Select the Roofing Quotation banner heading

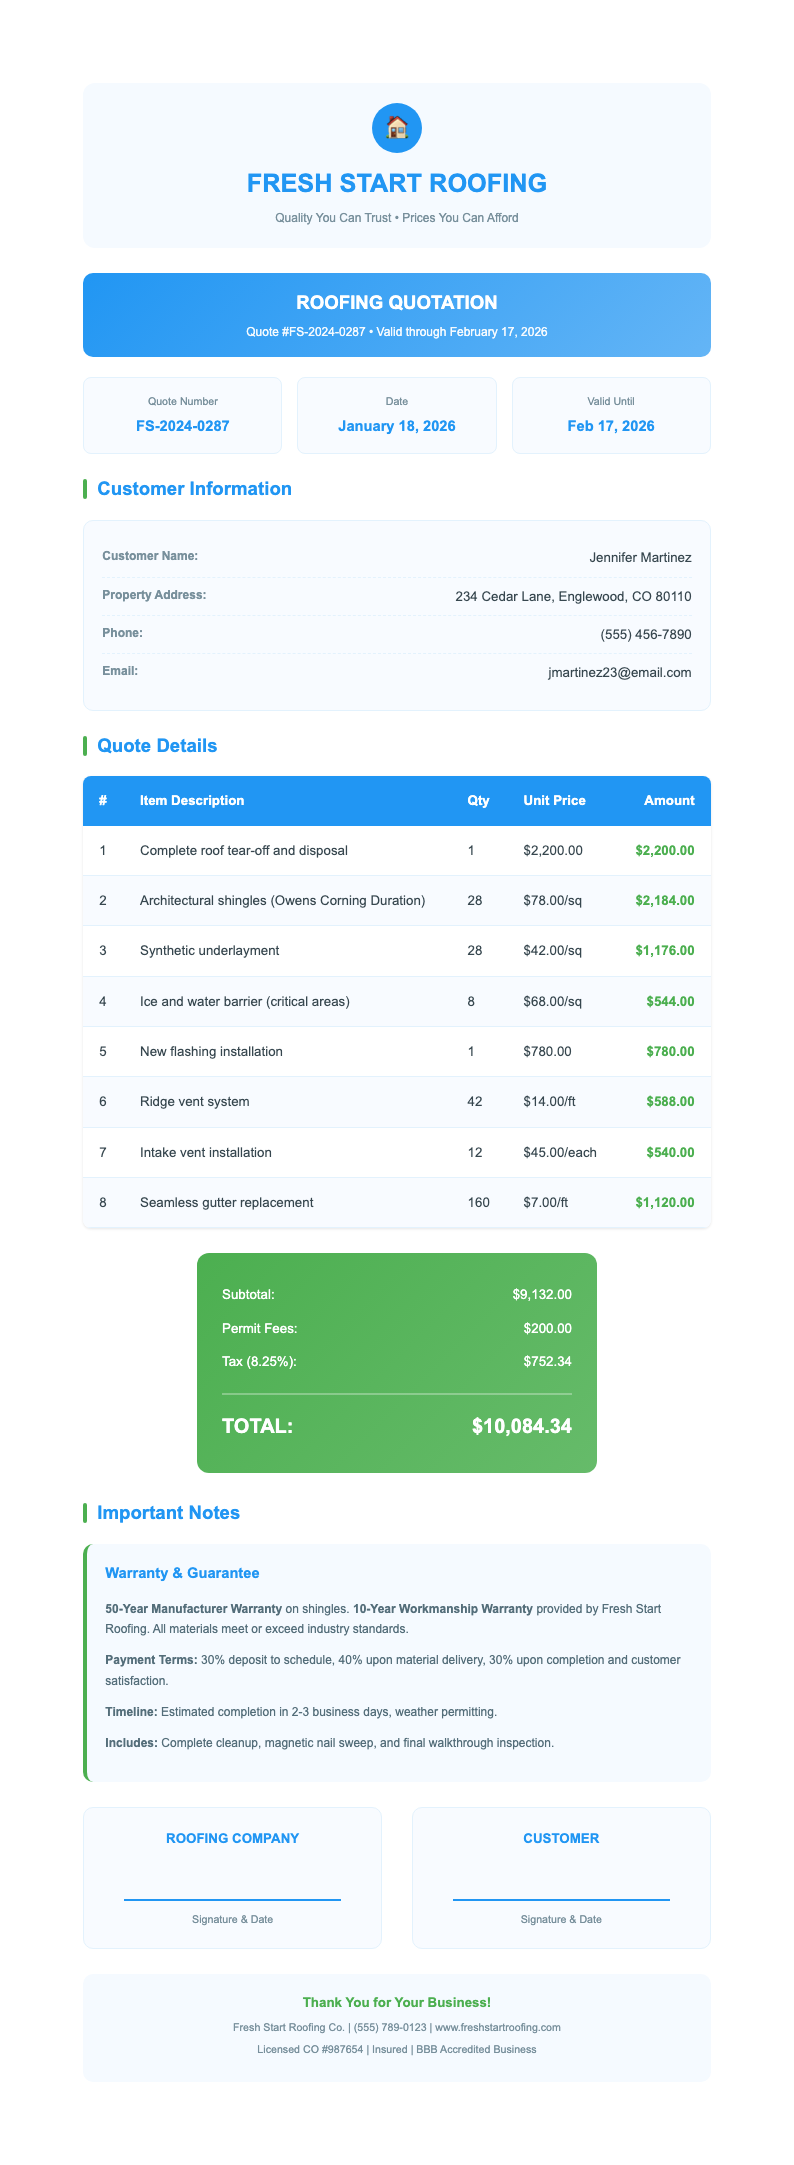tap(396, 302)
